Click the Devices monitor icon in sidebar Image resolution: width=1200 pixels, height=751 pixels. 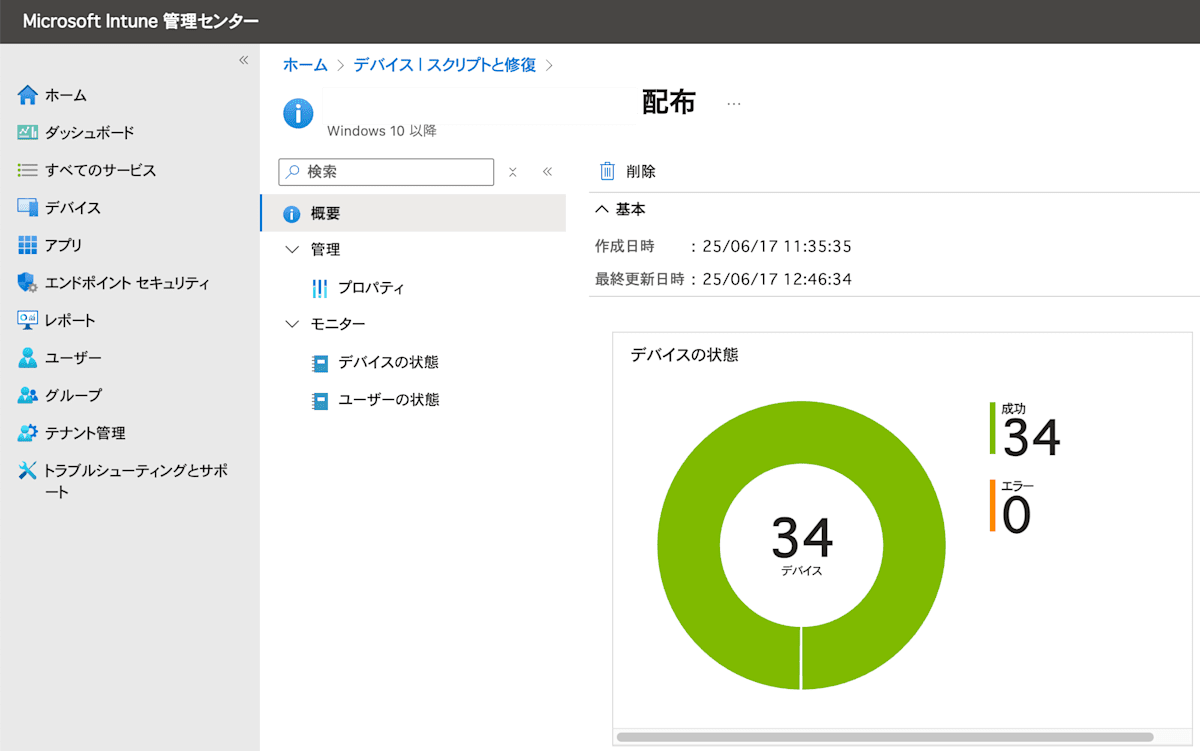[27, 208]
